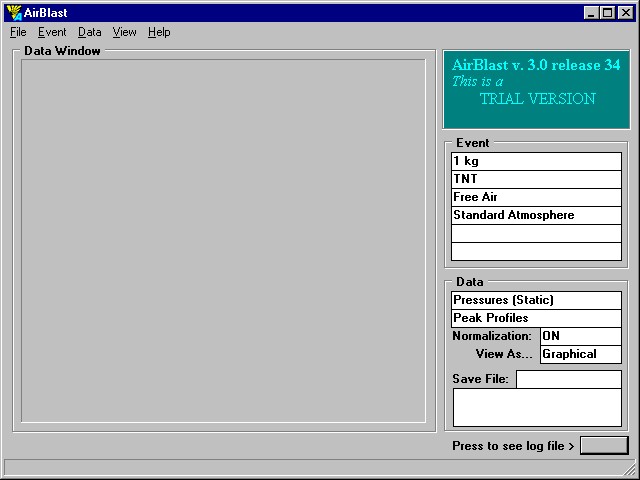Click the log file button
640x480 pixels.
coord(604,445)
